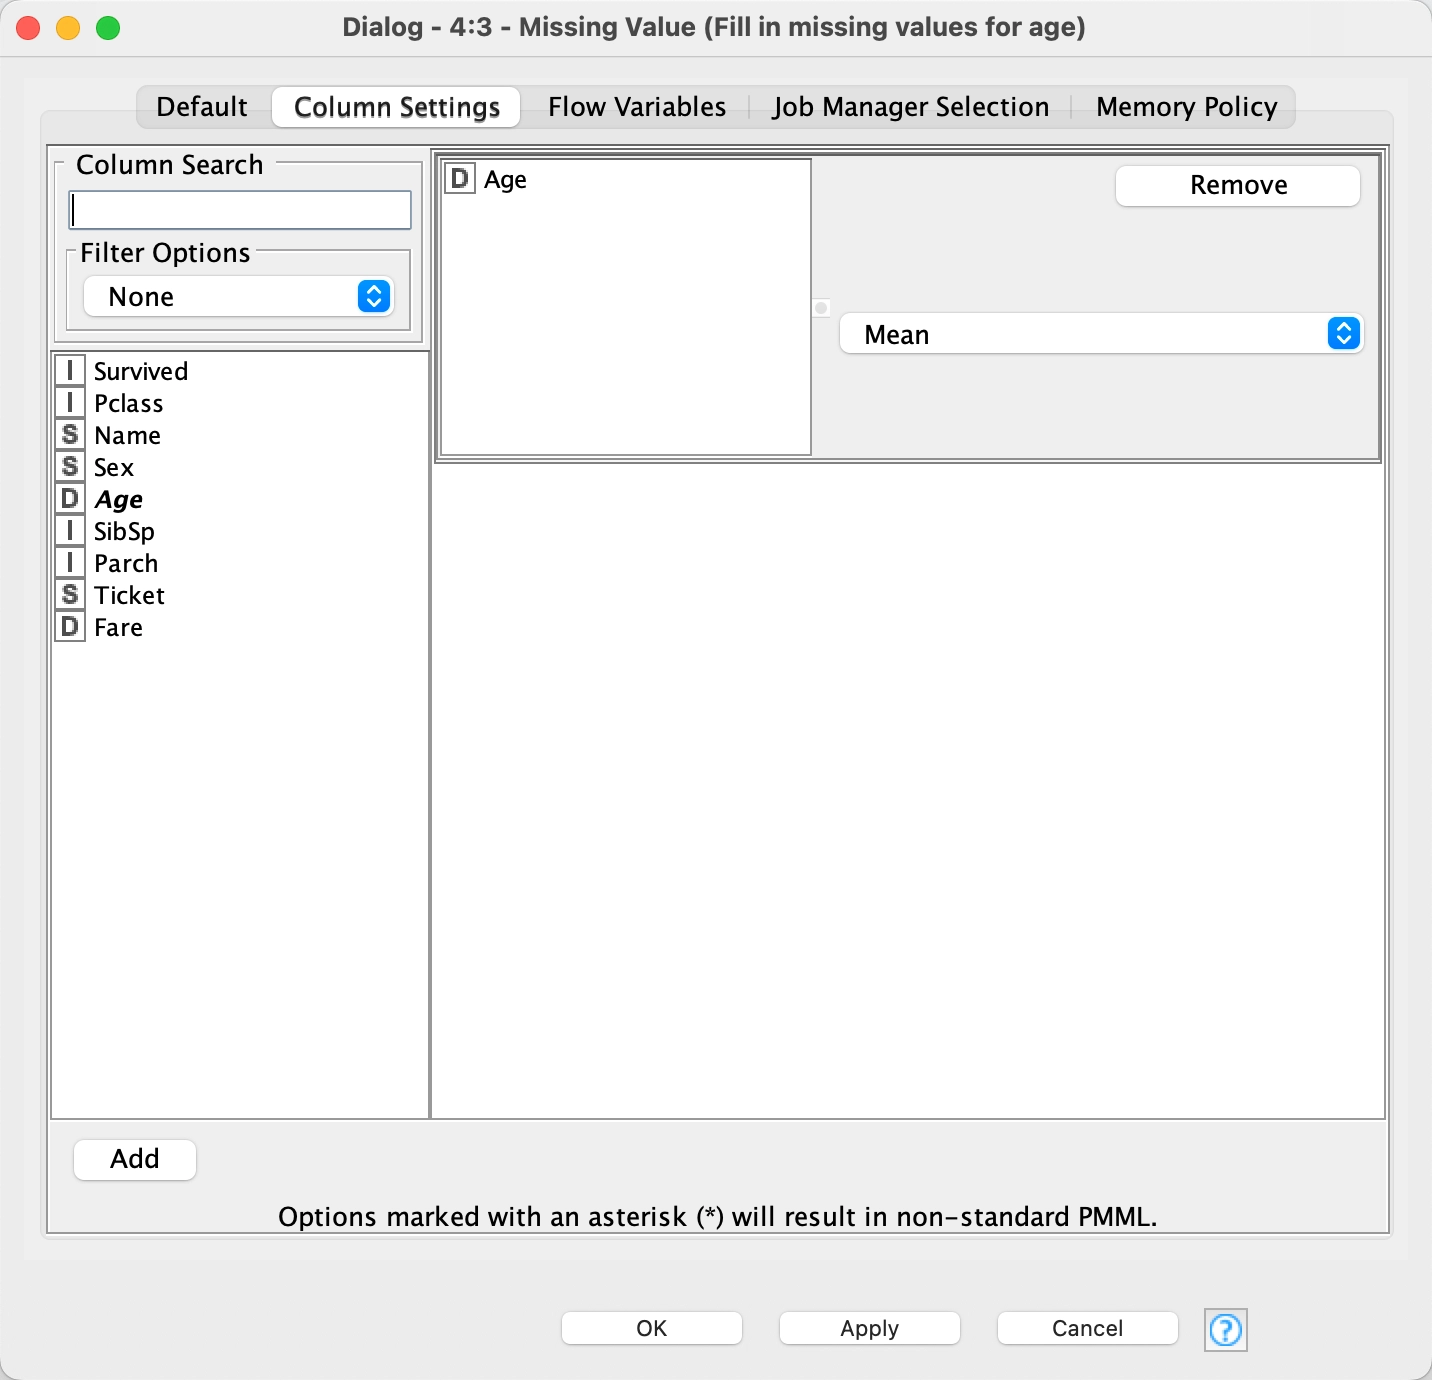Image resolution: width=1432 pixels, height=1380 pixels.
Task: Focus the Column Search text field
Action: tap(240, 210)
